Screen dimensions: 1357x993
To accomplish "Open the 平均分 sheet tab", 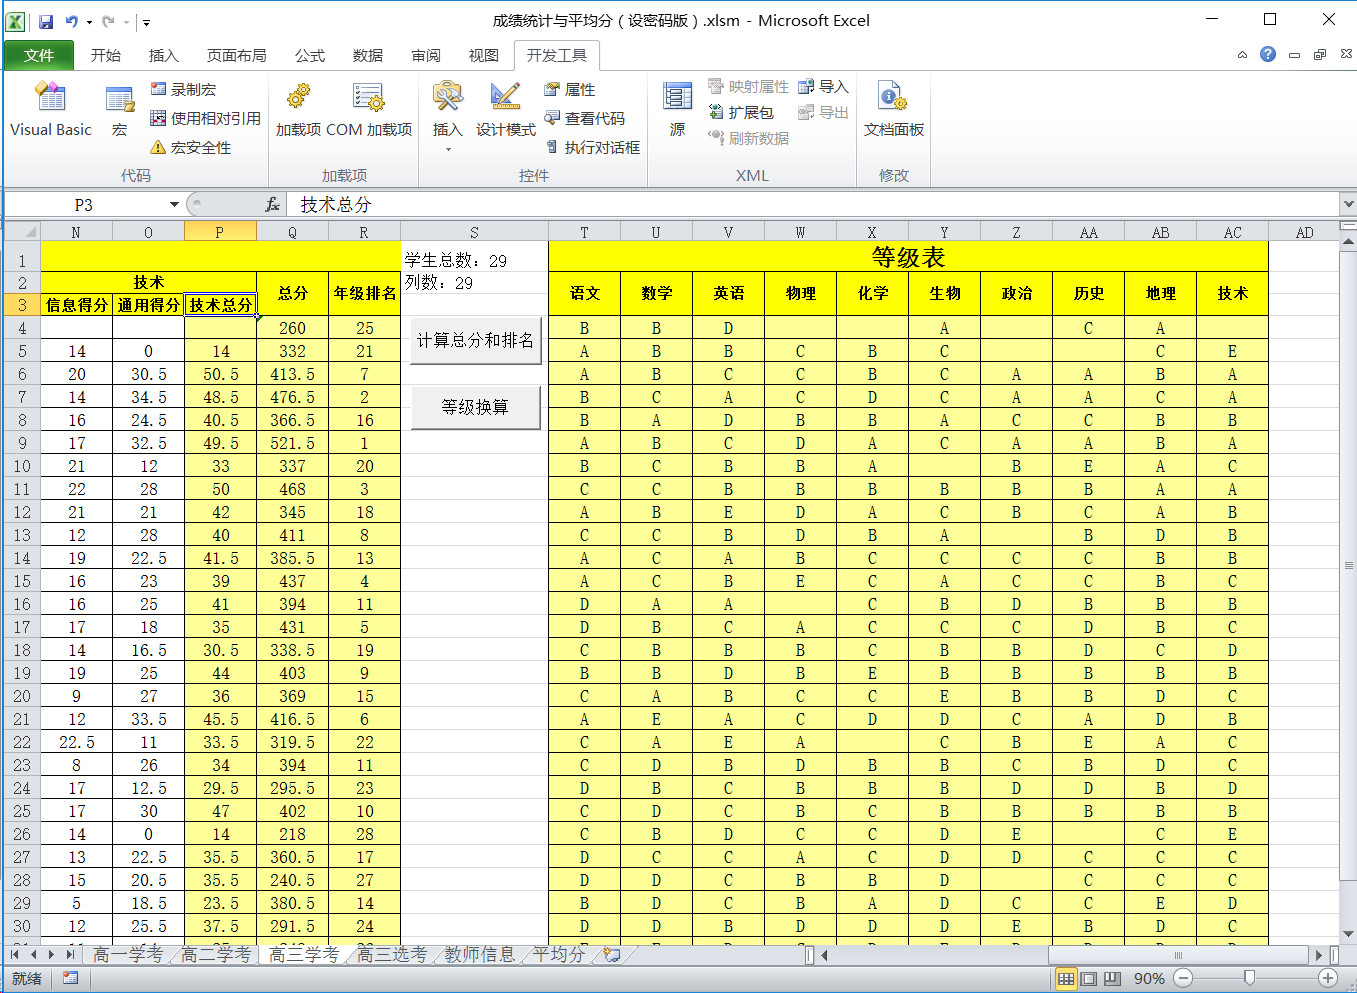I will 559,955.
